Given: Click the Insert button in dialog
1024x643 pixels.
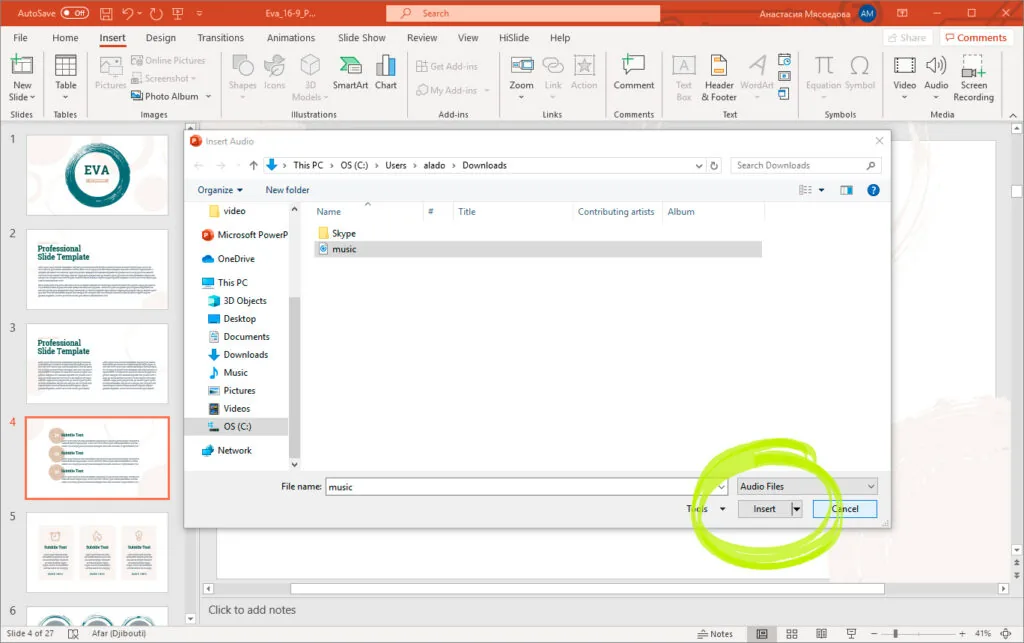Looking at the screenshot, I should 764,509.
